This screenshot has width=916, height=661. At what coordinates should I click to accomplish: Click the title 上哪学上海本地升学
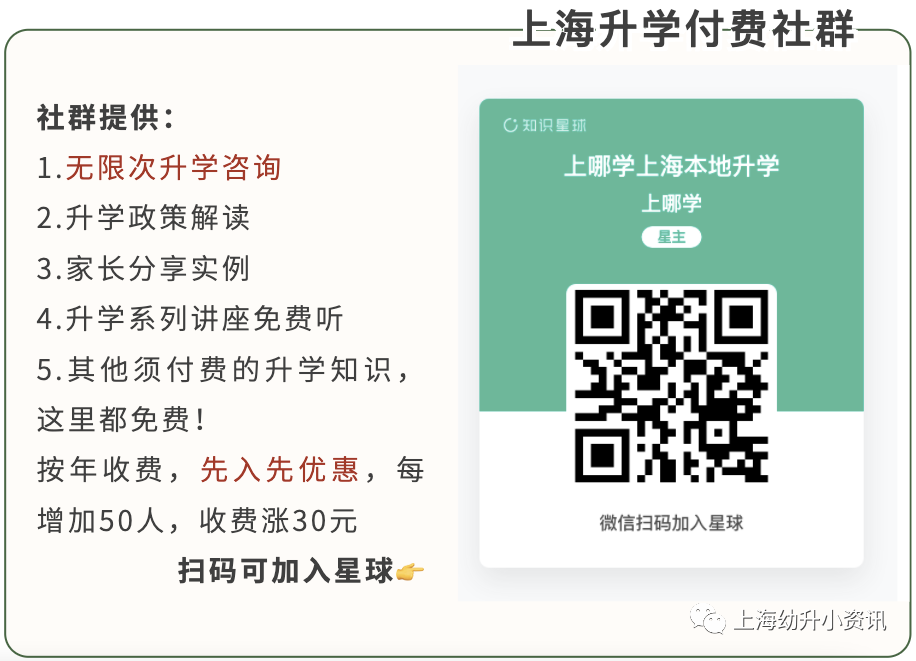click(x=671, y=166)
